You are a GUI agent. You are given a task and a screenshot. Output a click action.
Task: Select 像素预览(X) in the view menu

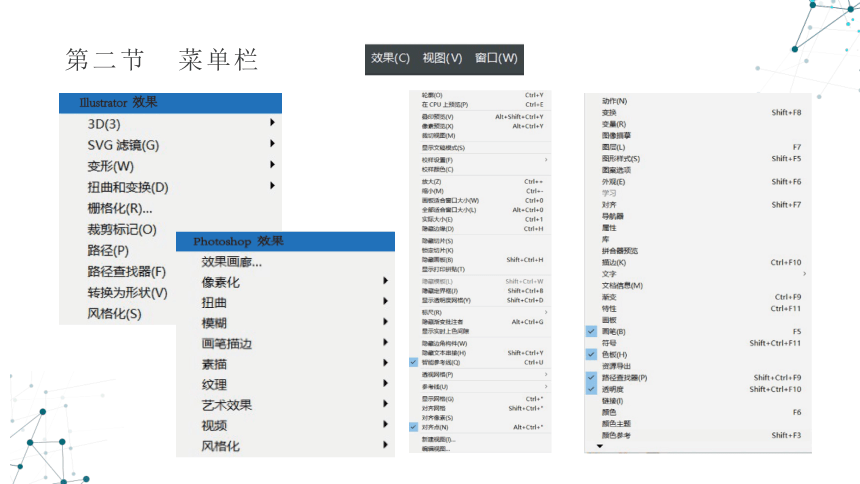[480, 126]
